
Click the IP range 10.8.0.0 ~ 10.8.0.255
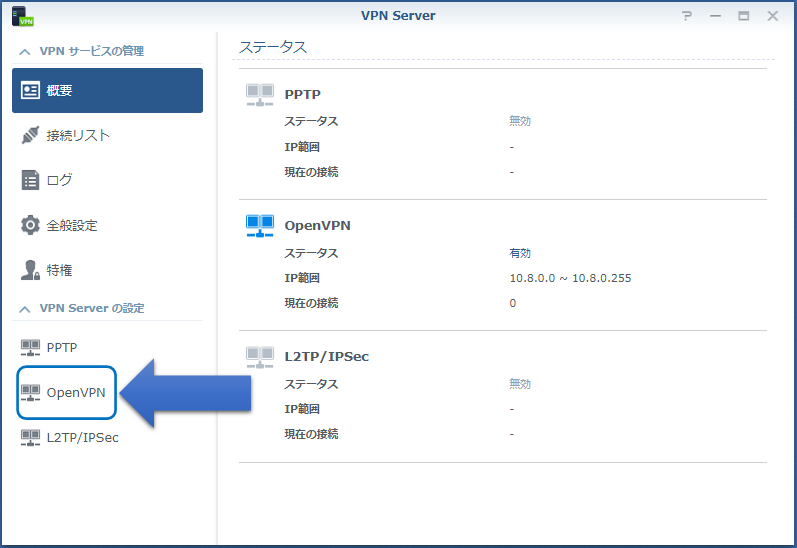click(x=570, y=278)
